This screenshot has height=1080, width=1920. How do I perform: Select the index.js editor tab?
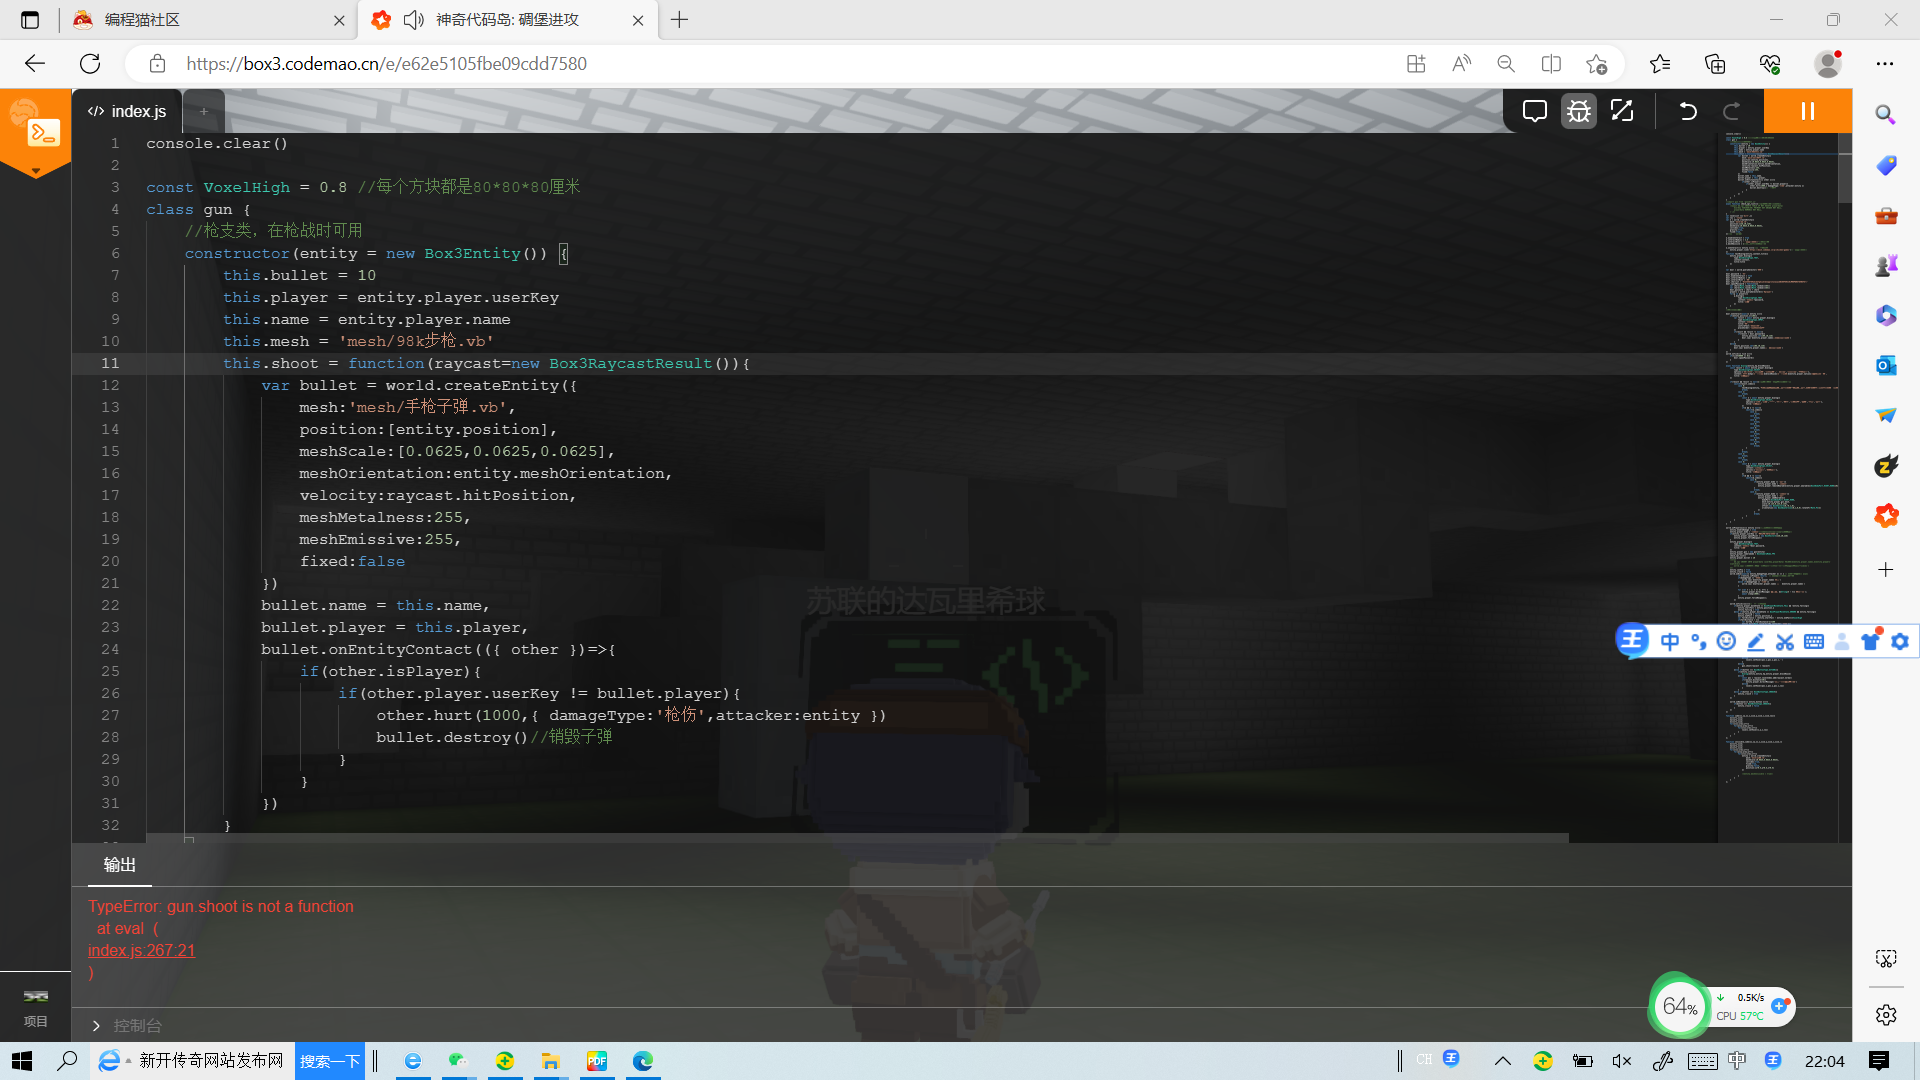pyautogui.click(x=127, y=111)
